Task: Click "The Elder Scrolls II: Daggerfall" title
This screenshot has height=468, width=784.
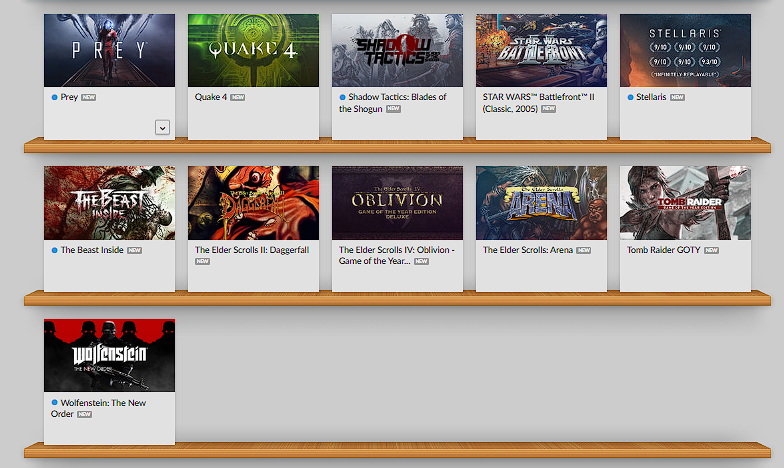Action: point(252,250)
